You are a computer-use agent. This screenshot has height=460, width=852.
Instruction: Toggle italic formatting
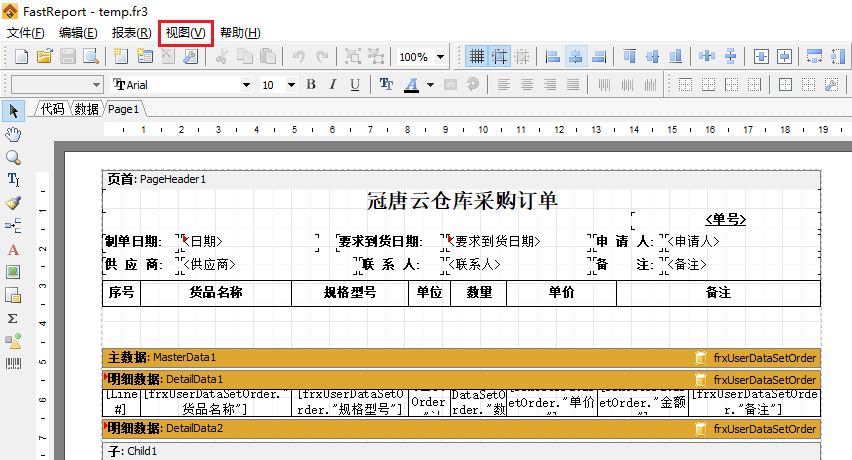click(x=333, y=85)
